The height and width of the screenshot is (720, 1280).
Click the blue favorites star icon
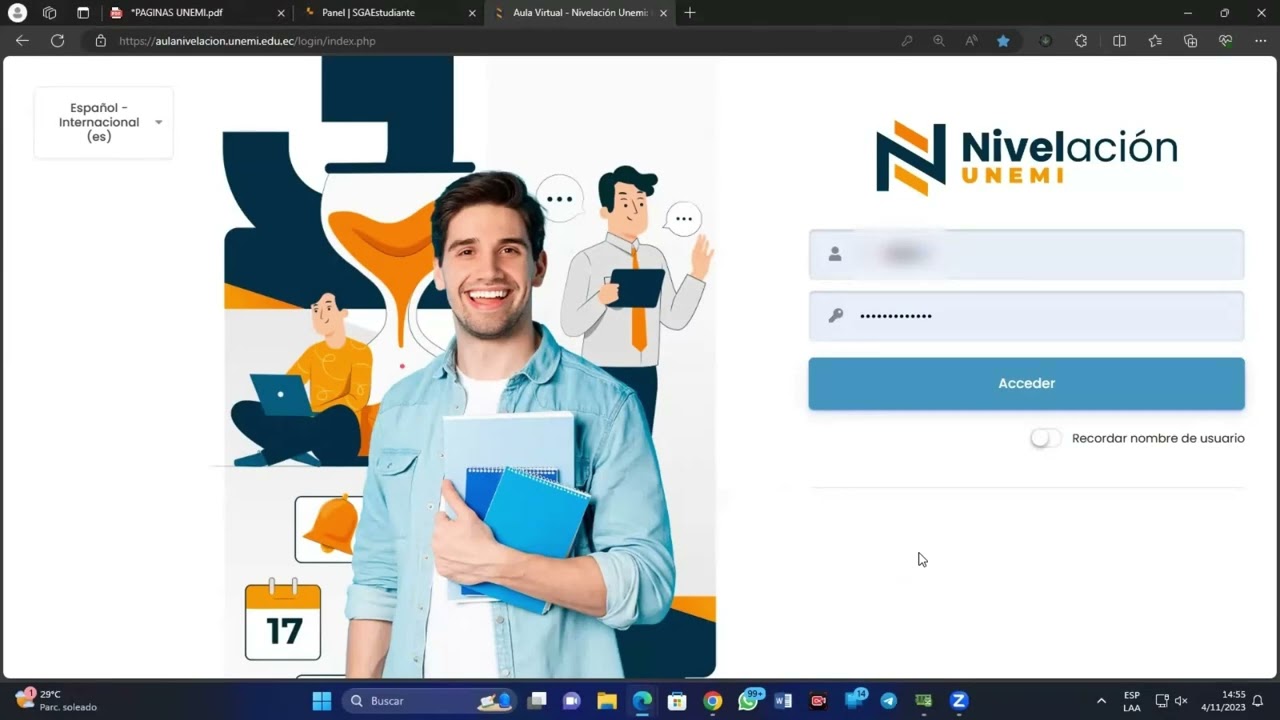pos(1003,41)
